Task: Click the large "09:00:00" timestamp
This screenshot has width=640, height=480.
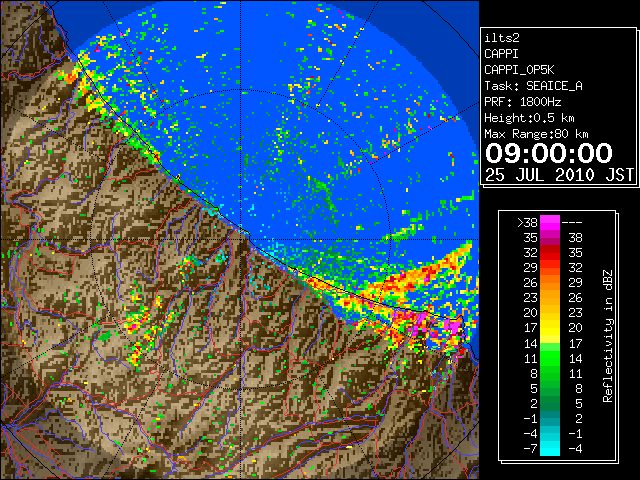Action: tap(549, 153)
